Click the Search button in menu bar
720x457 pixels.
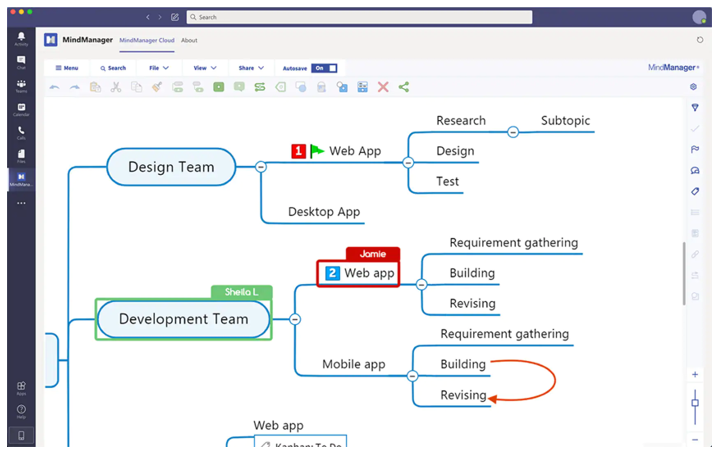112,68
